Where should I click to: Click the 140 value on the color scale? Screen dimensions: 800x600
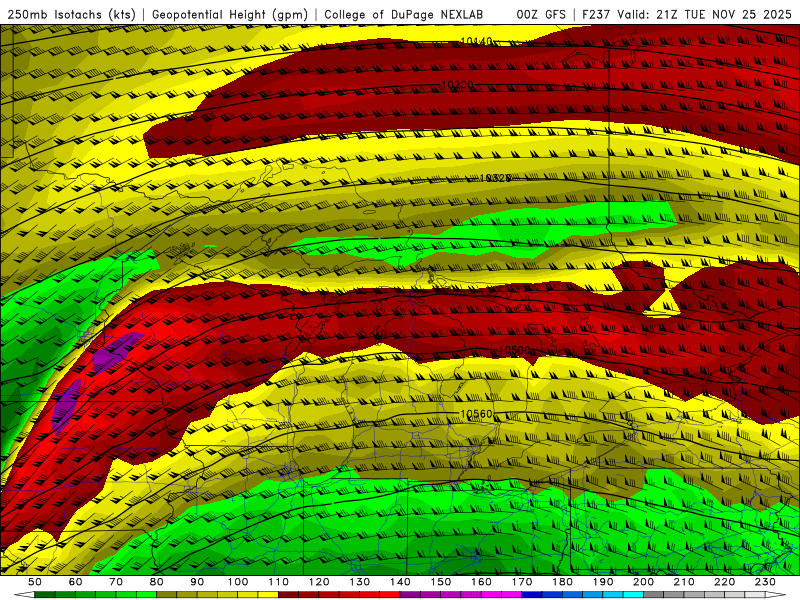pos(400,582)
